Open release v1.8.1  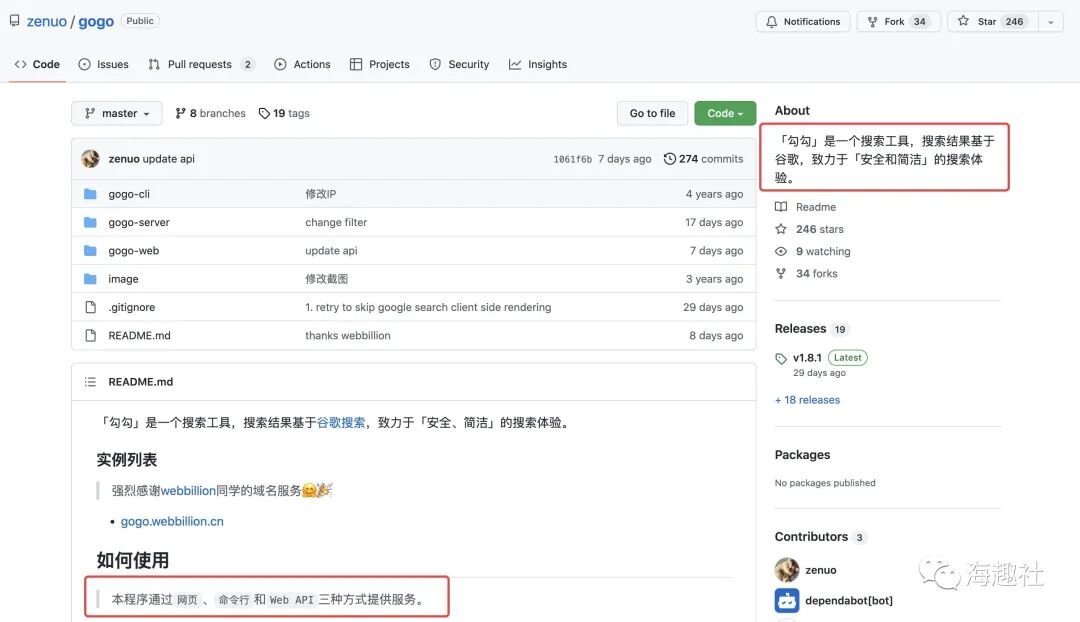pos(807,357)
